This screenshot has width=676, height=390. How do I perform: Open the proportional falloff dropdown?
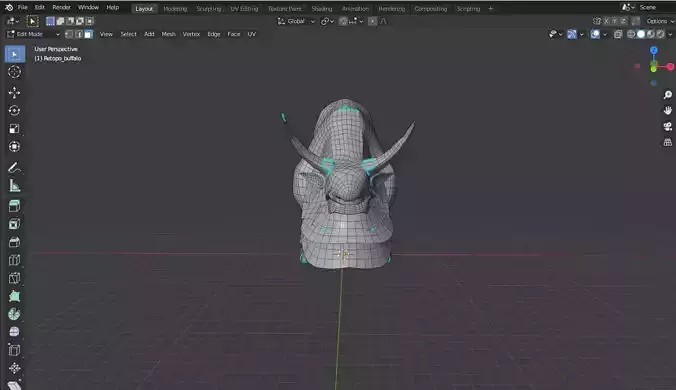pos(383,21)
